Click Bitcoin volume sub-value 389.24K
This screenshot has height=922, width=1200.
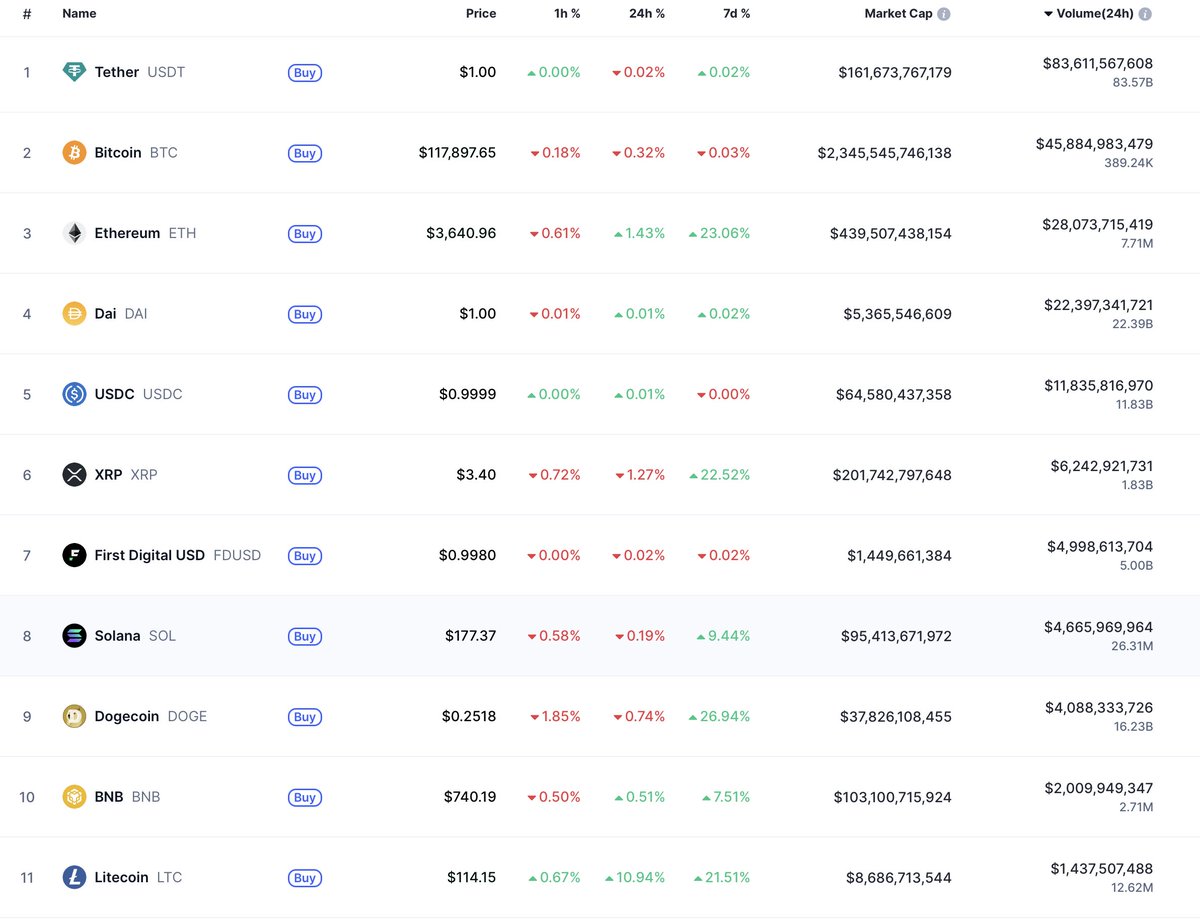click(x=1127, y=162)
